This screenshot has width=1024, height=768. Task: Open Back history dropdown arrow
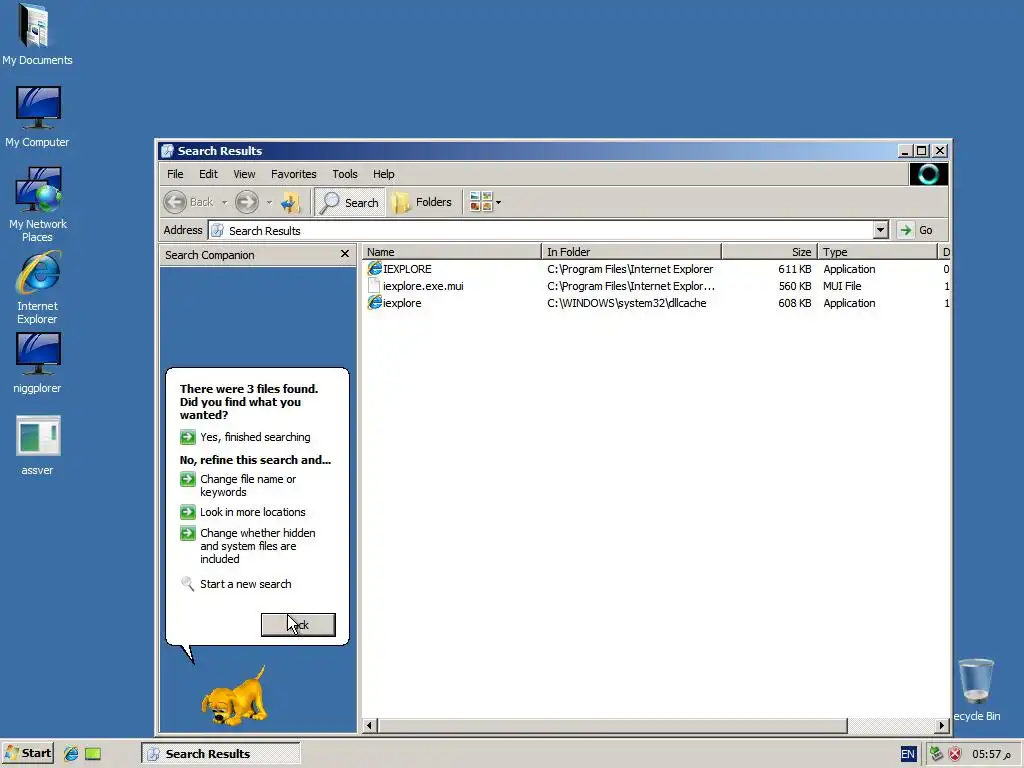pos(224,202)
